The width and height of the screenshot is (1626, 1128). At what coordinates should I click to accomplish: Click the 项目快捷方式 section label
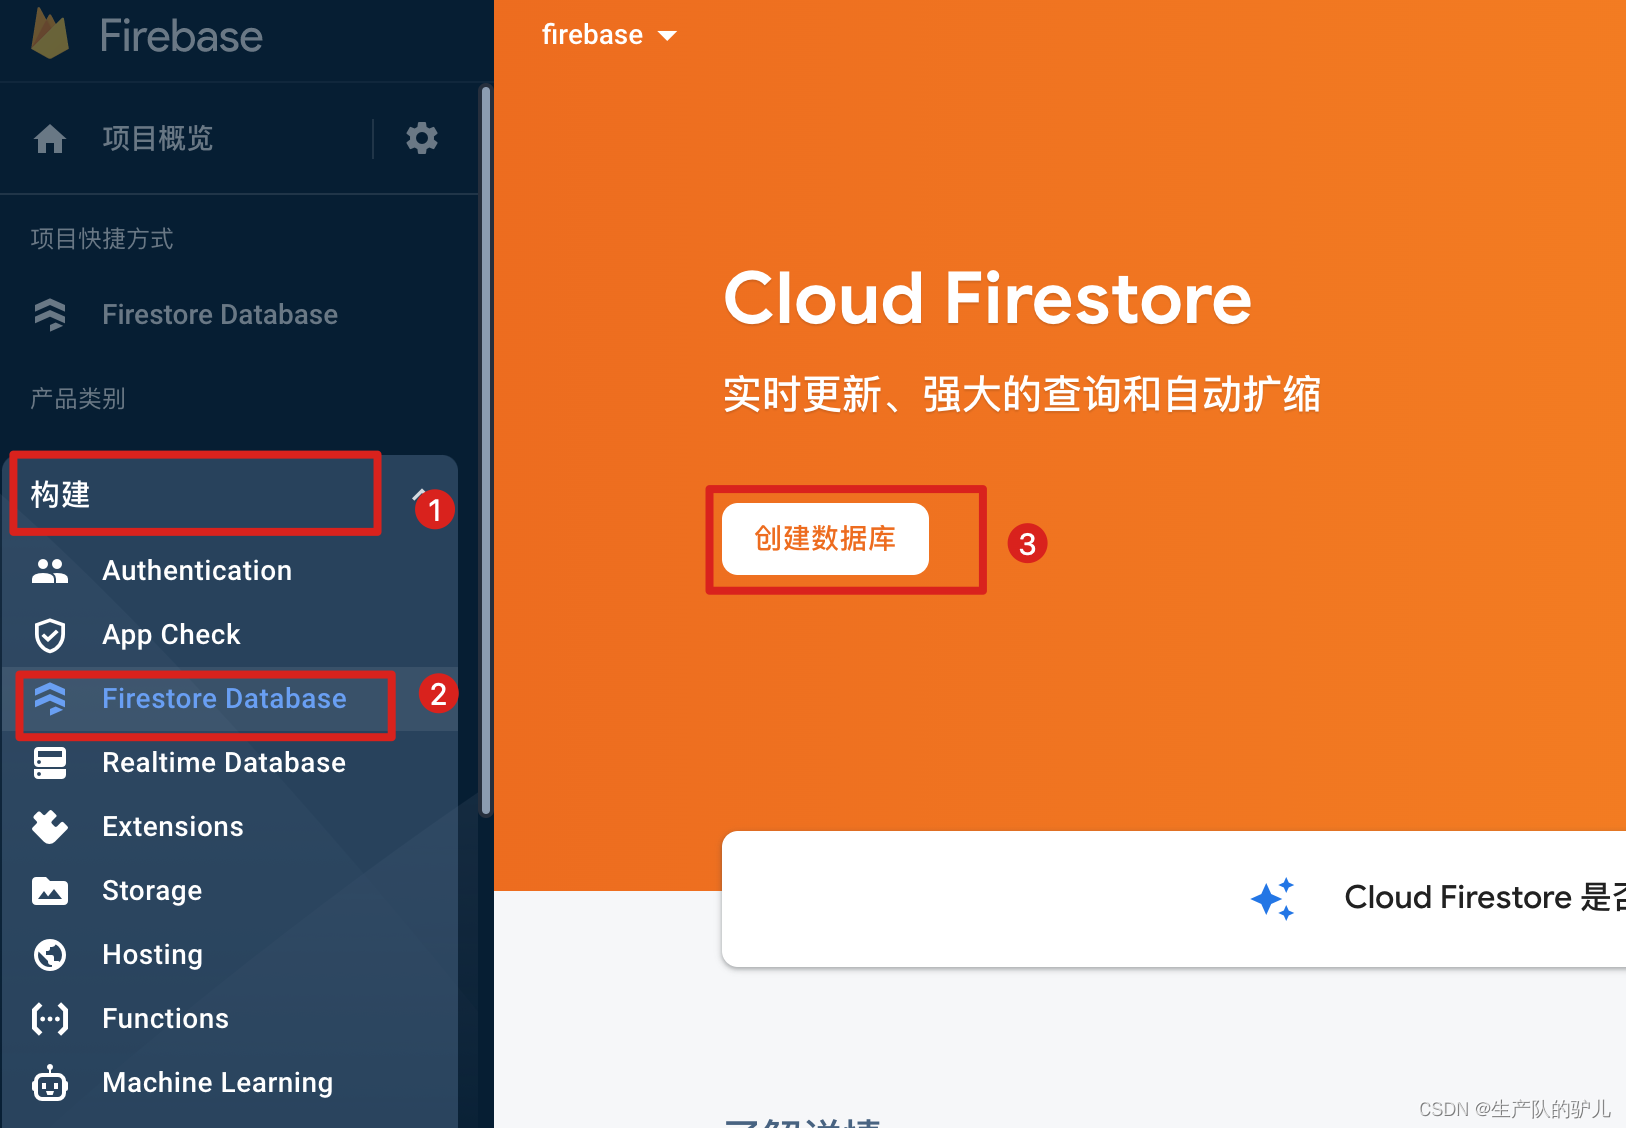coord(102,239)
